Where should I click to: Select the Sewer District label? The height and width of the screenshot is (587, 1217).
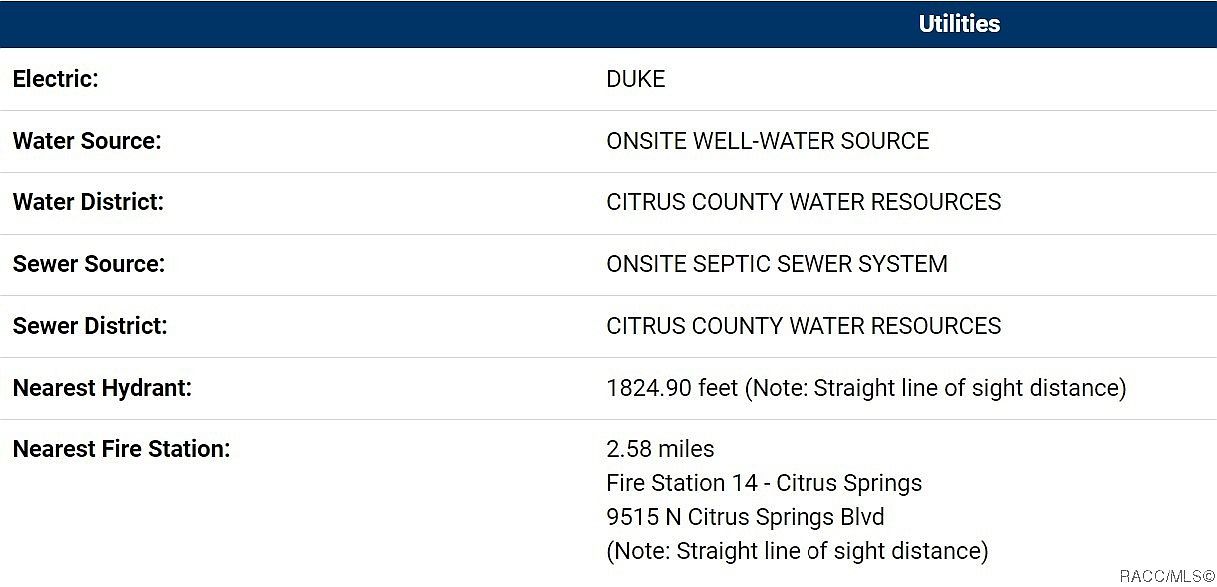point(90,326)
